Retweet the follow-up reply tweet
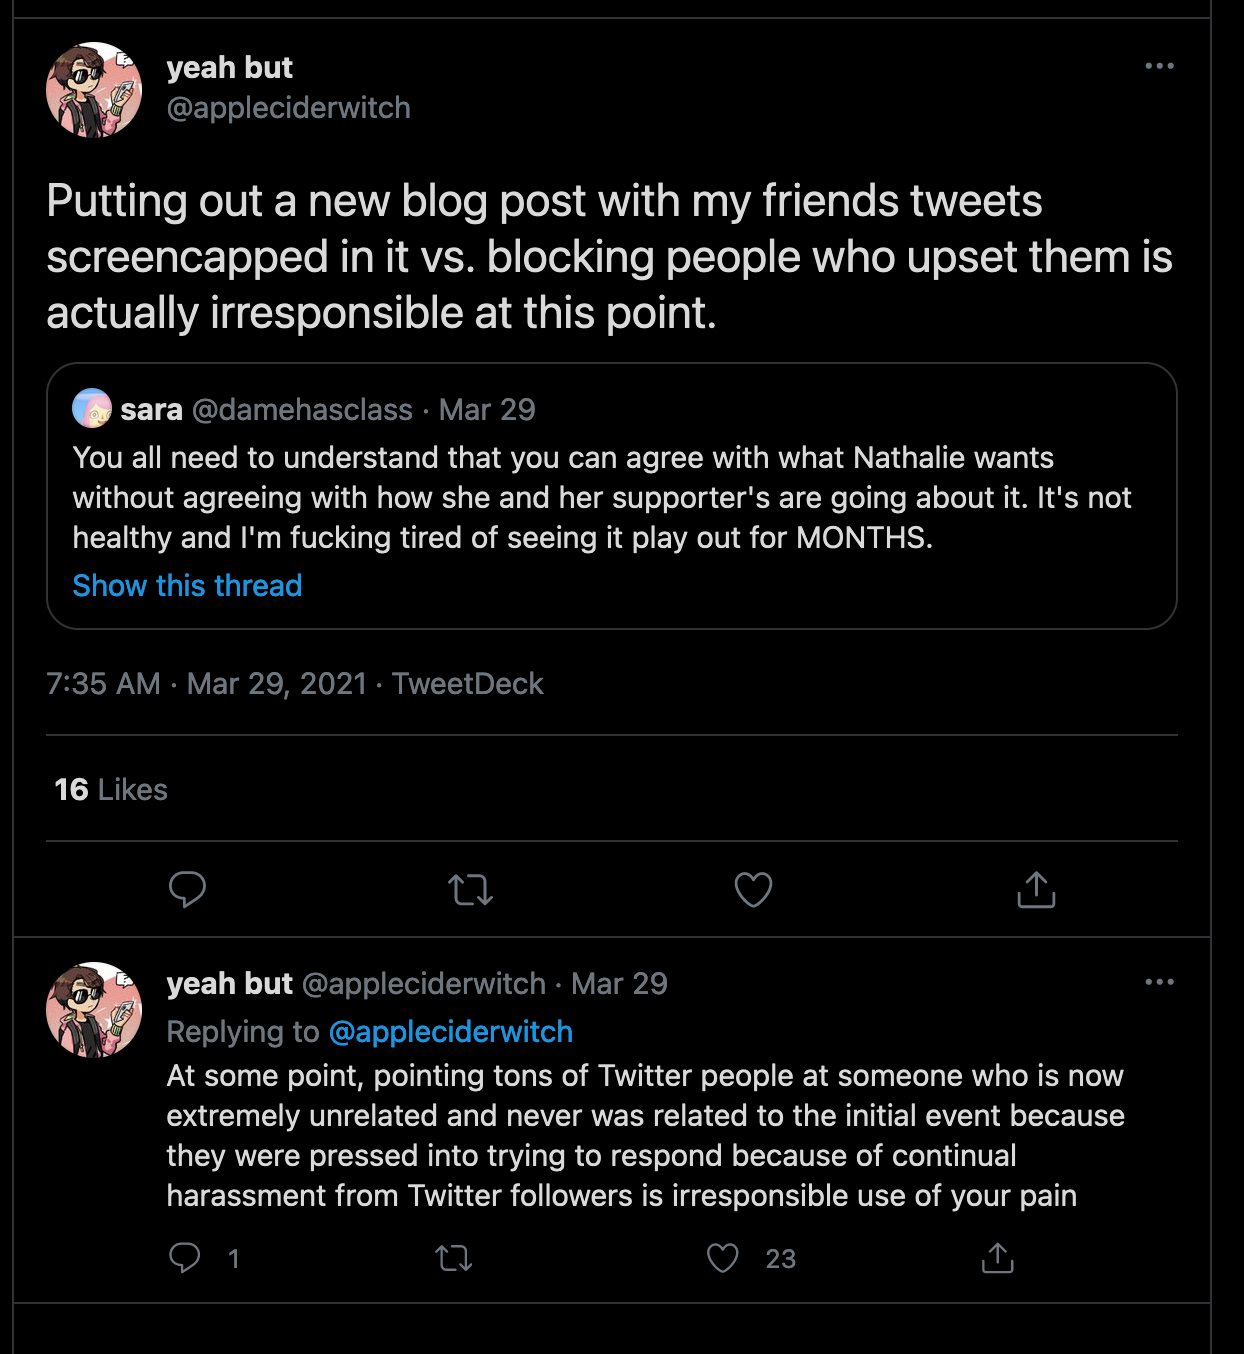The width and height of the screenshot is (1244, 1354). point(454,1258)
